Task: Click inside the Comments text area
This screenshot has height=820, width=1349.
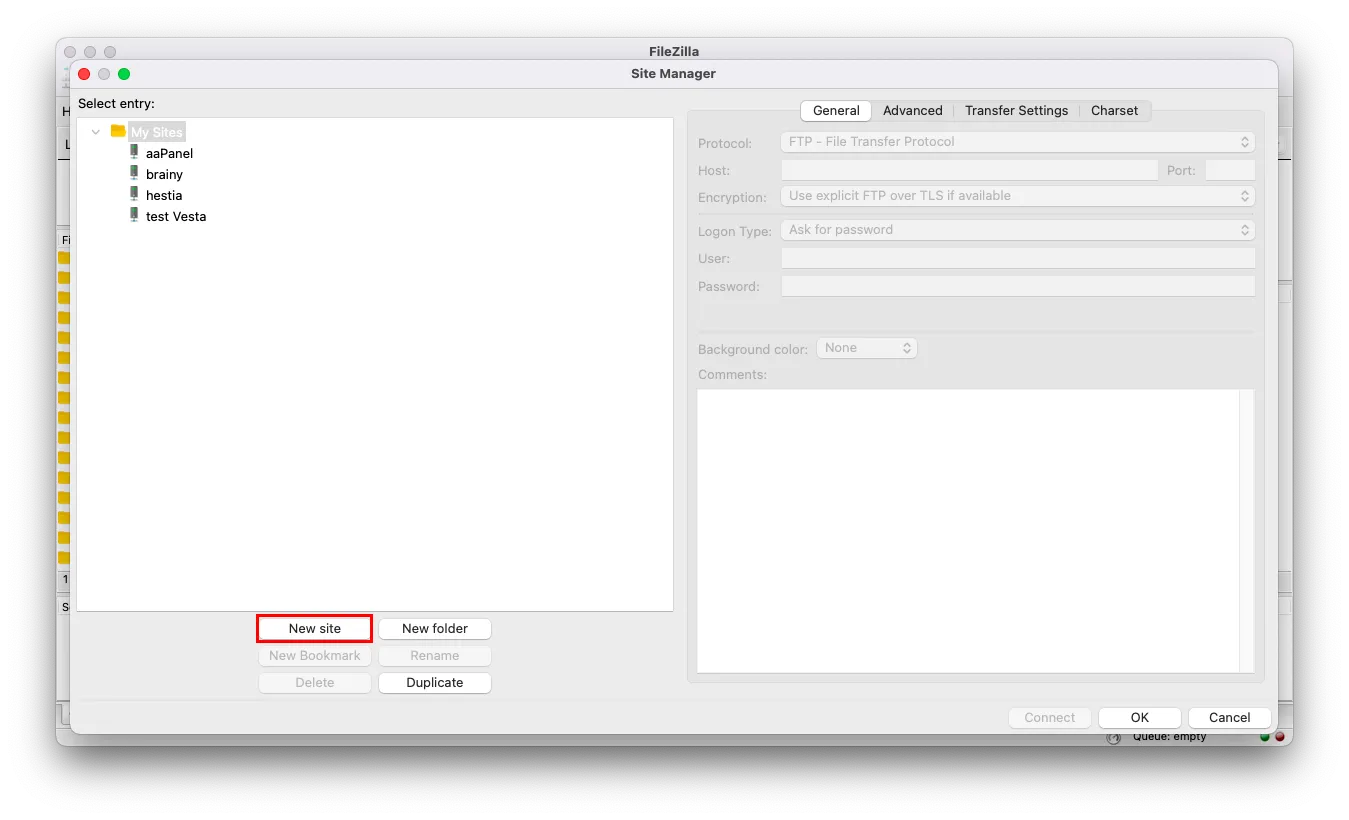Action: tap(968, 531)
